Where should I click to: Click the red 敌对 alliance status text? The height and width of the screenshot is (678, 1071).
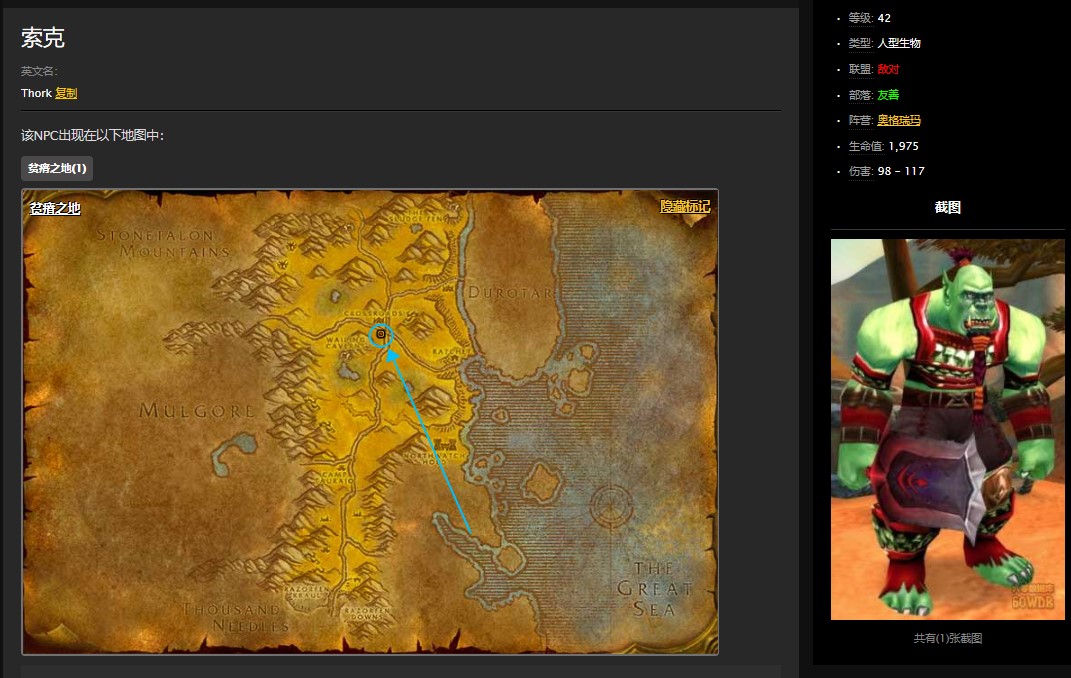(888, 69)
